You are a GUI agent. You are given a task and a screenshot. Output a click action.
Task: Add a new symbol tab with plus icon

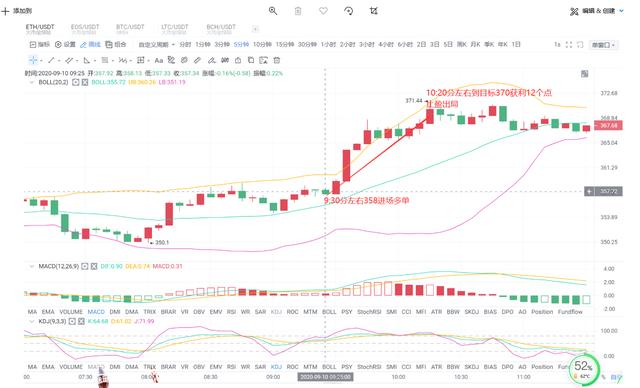coord(255,29)
